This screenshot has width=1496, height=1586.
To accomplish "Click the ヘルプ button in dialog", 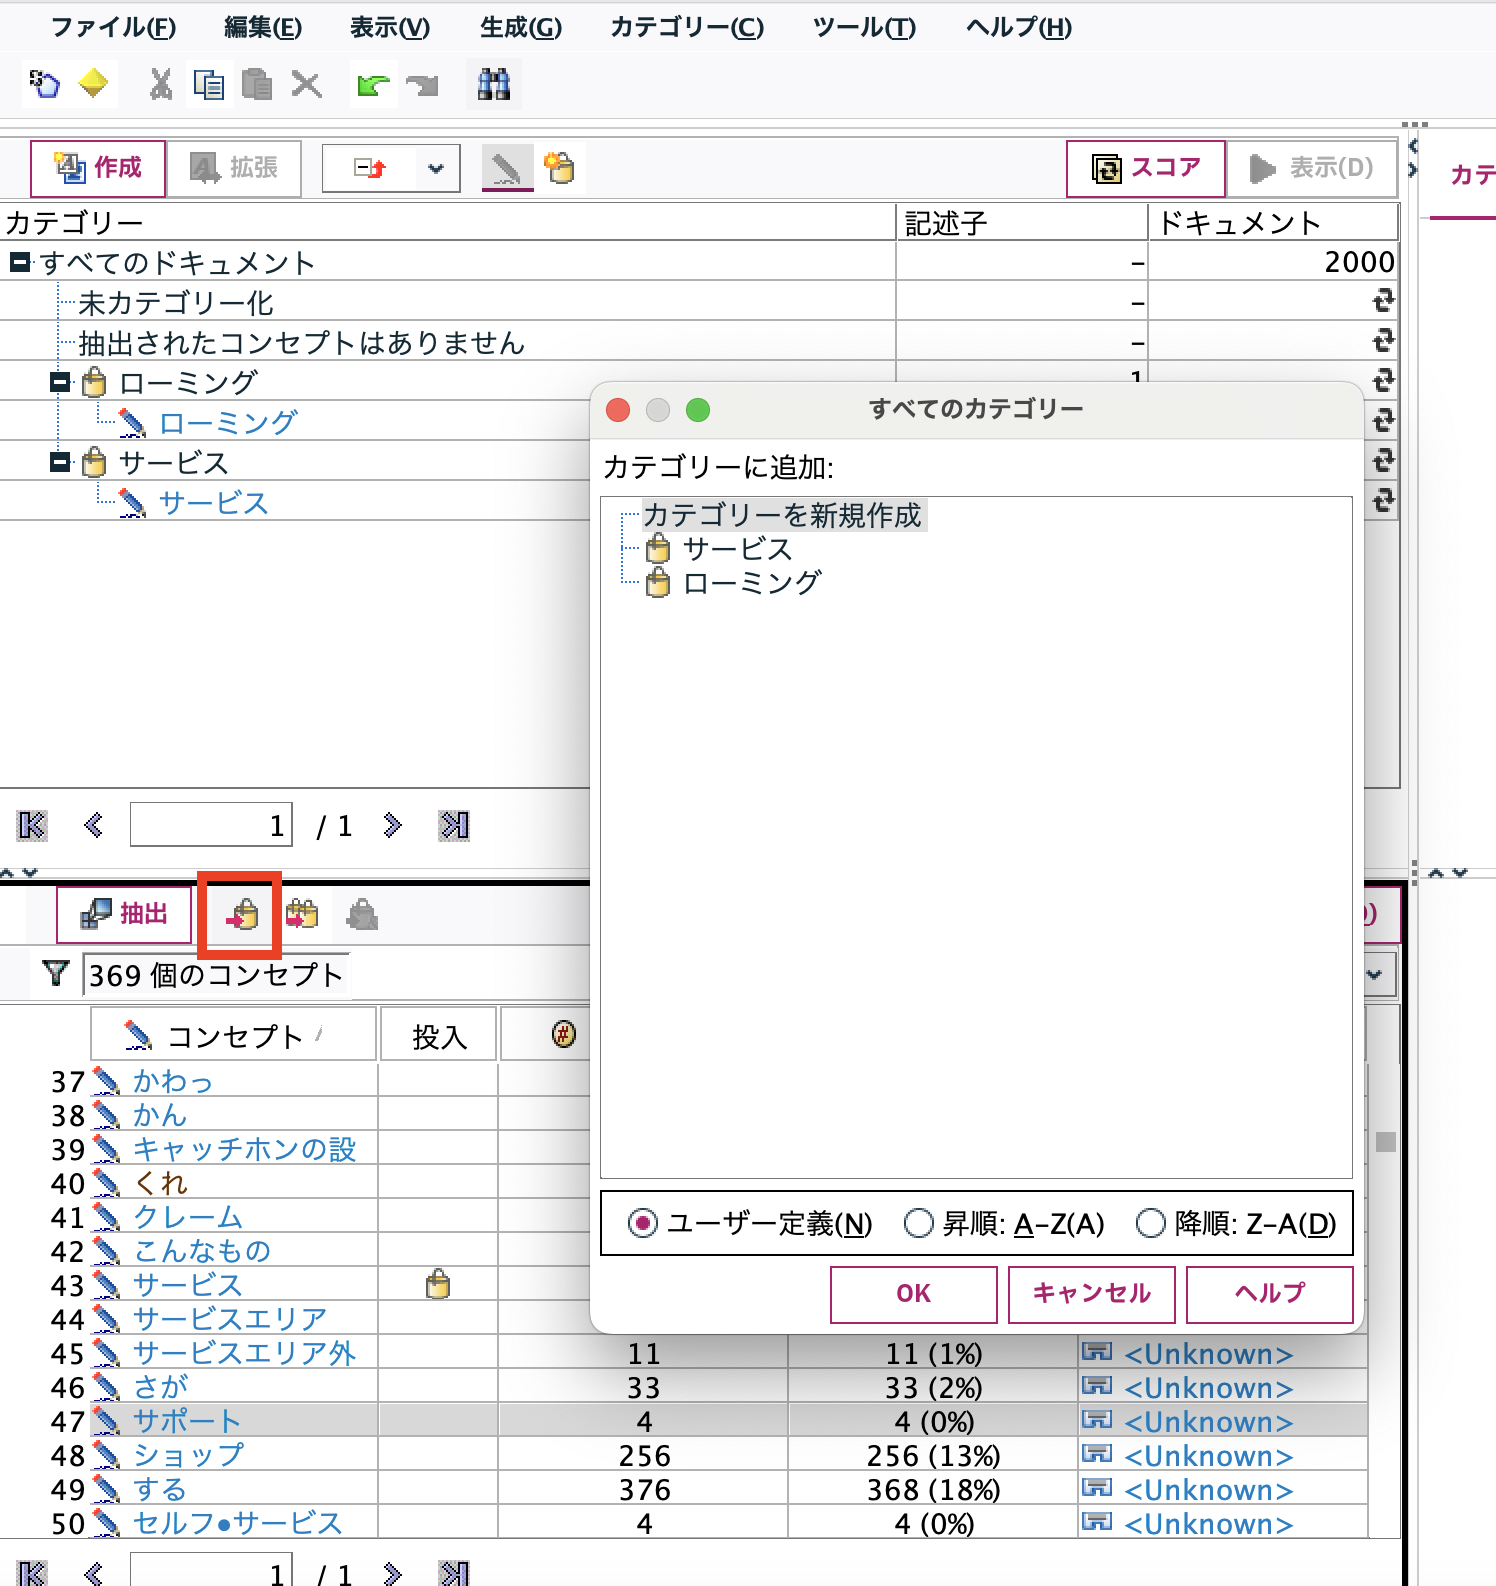I will click(1269, 1294).
